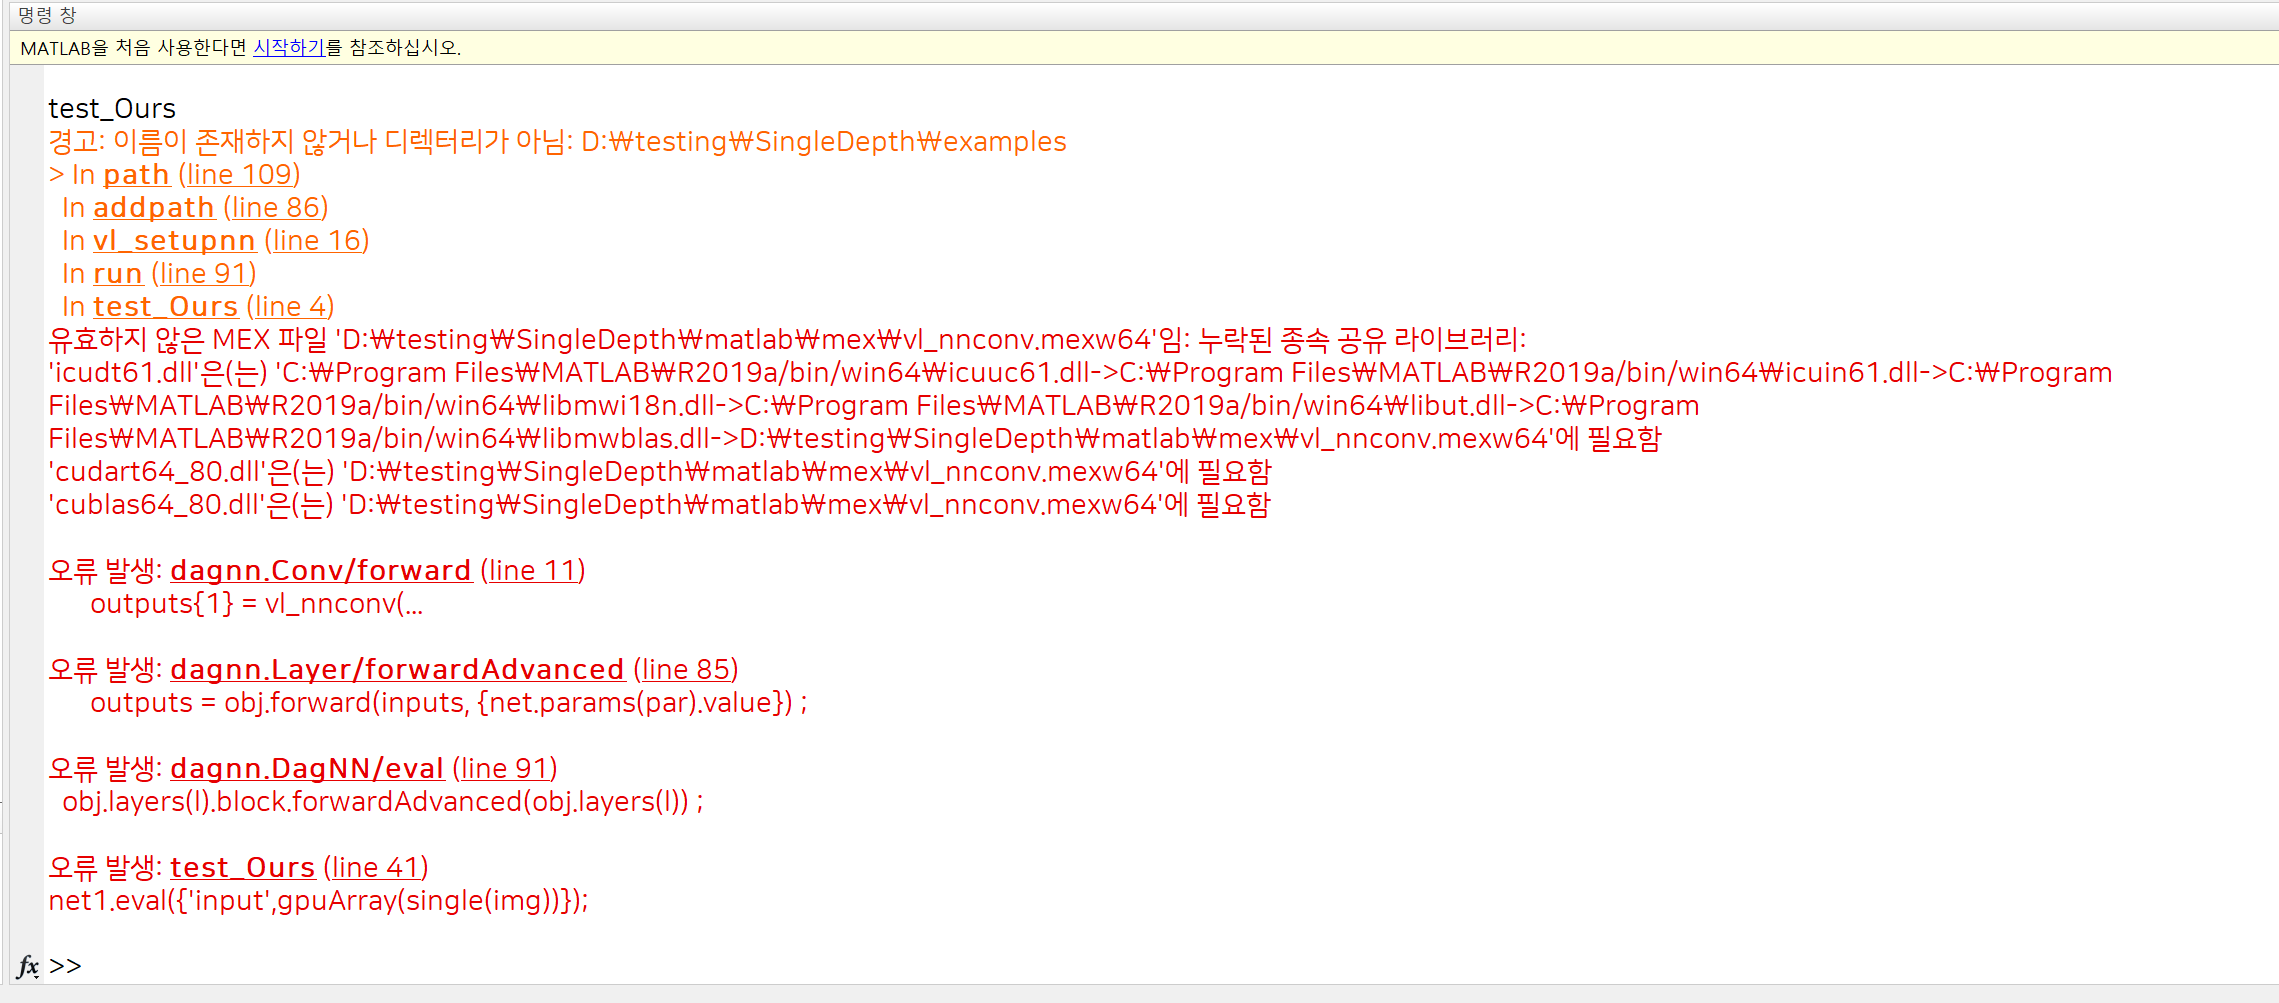Screen dimensions: 2279x1003
Task: Click the net1.eval code line
Action: [318, 900]
